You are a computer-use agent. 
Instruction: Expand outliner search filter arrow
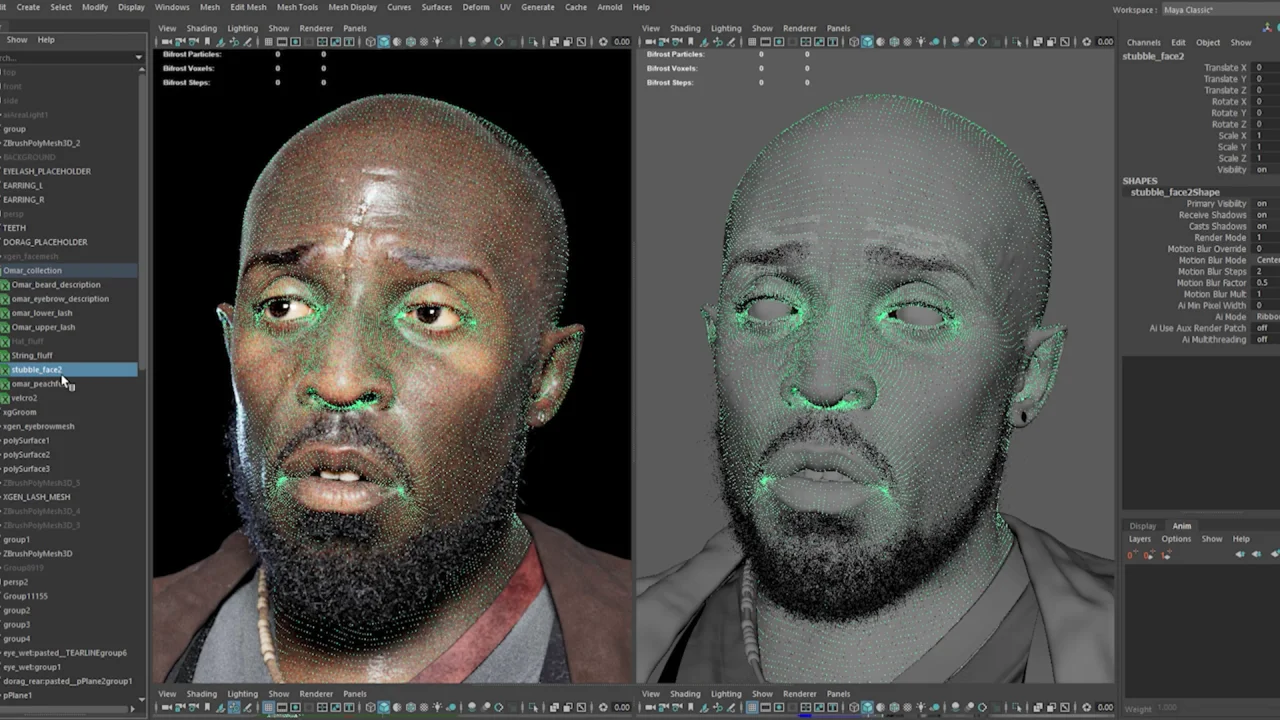pyautogui.click(x=138, y=58)
